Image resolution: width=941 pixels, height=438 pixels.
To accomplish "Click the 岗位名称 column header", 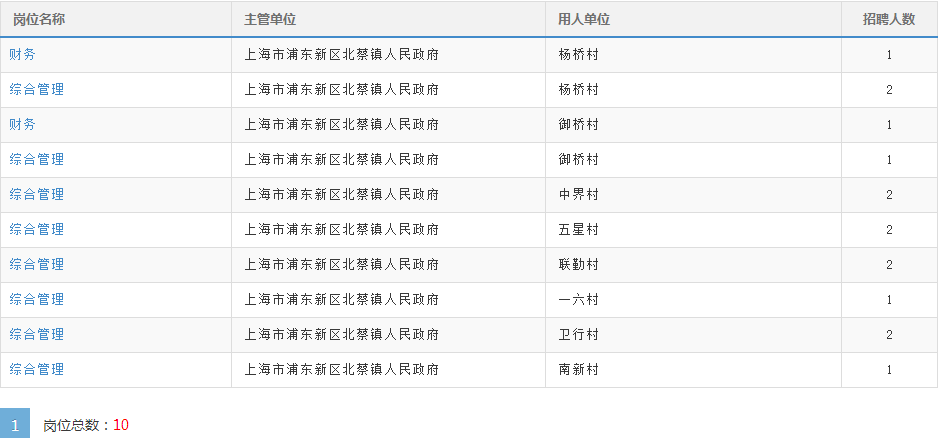I will (x=116, y=19).
